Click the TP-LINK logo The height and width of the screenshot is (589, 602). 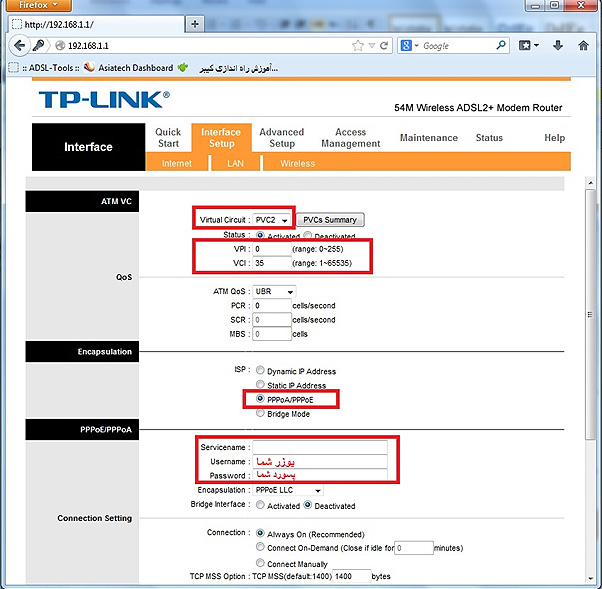104,99
